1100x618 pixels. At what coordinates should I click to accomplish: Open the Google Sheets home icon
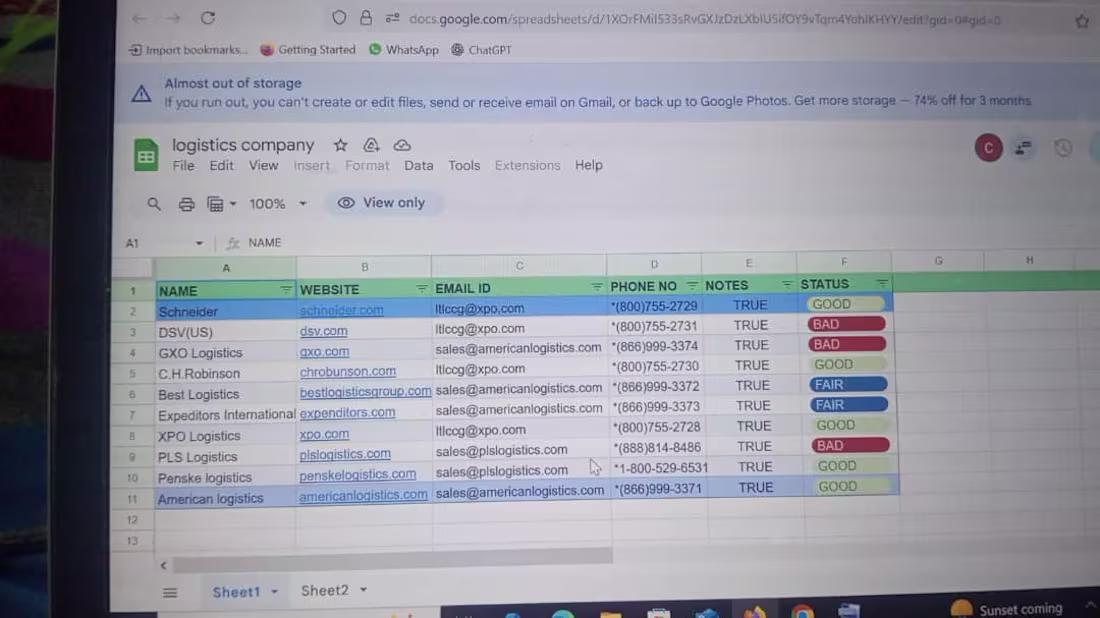tap(146, 154)
